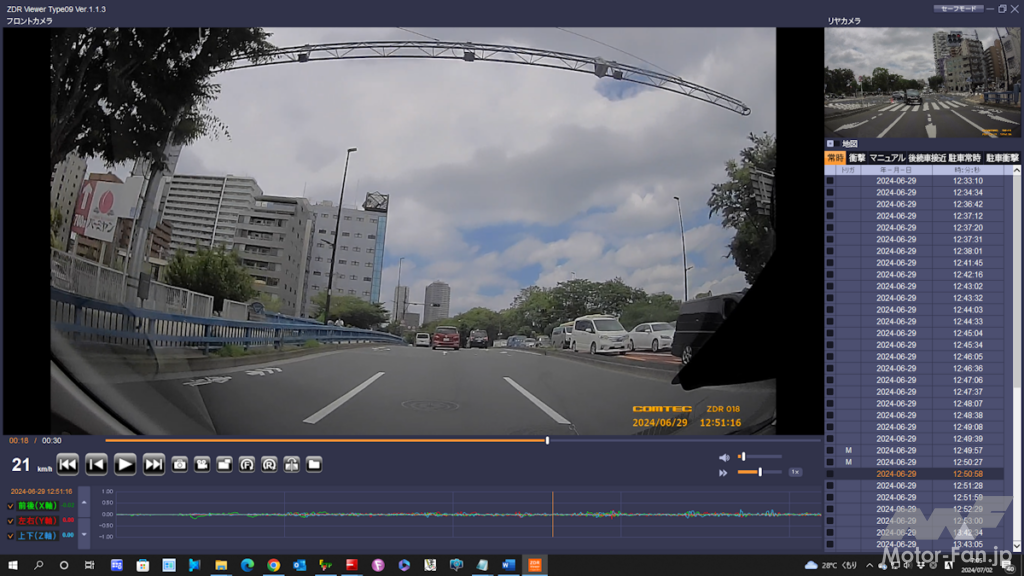Switch to the 衝撃 tab
The width and height of the screenshot is (1024, 576).
[857, 158]
